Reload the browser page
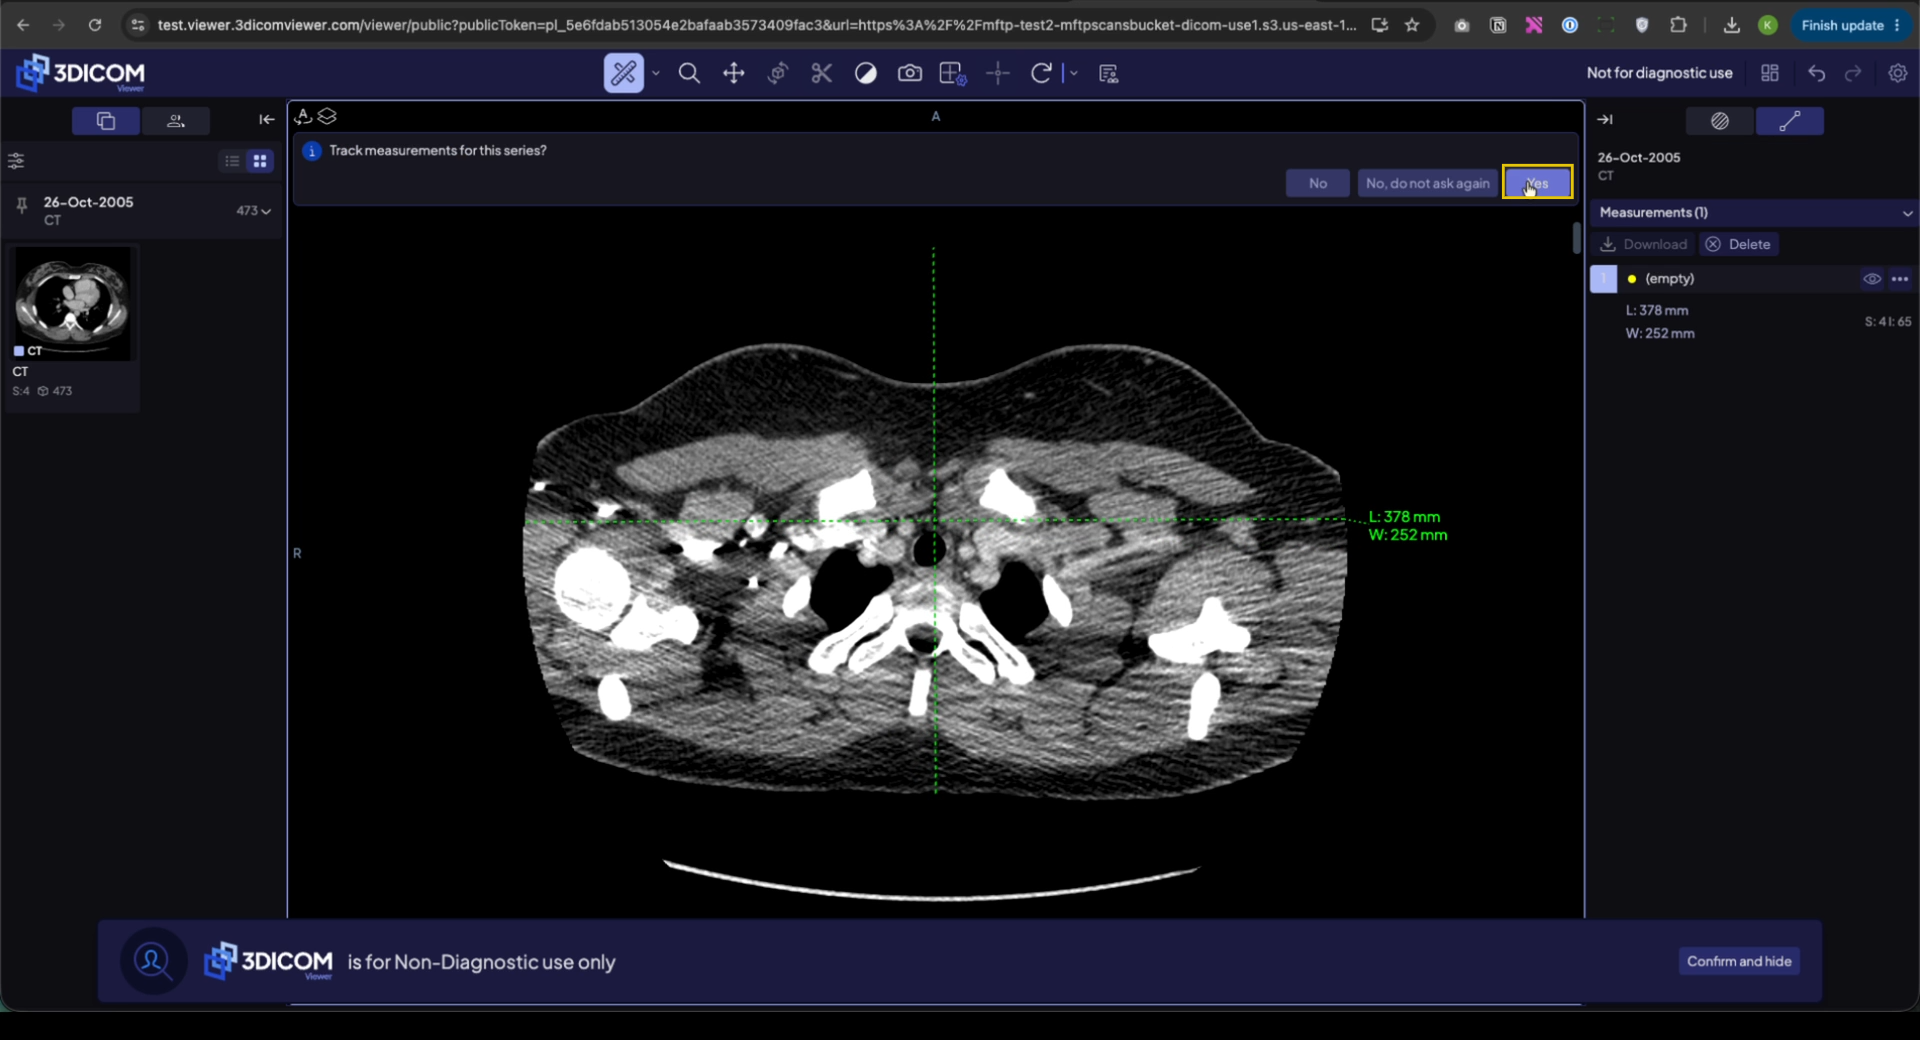The image size is (1920, 1040). pyautogui.click(x=95, y=25)
